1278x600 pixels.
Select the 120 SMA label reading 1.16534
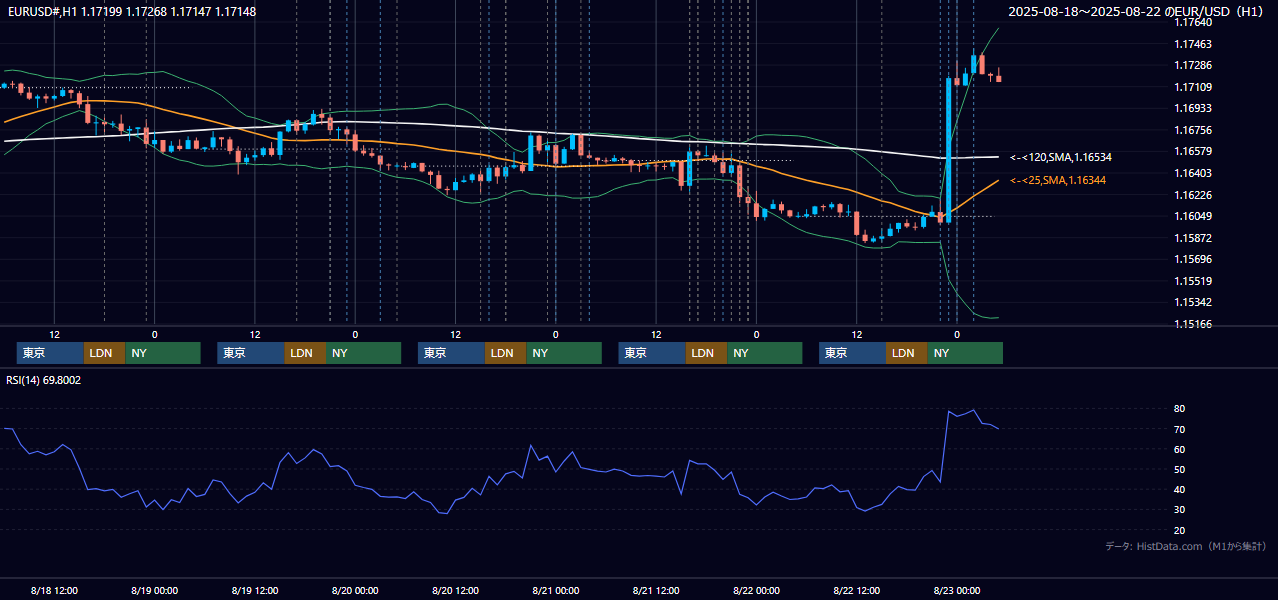click(1061, 158)
